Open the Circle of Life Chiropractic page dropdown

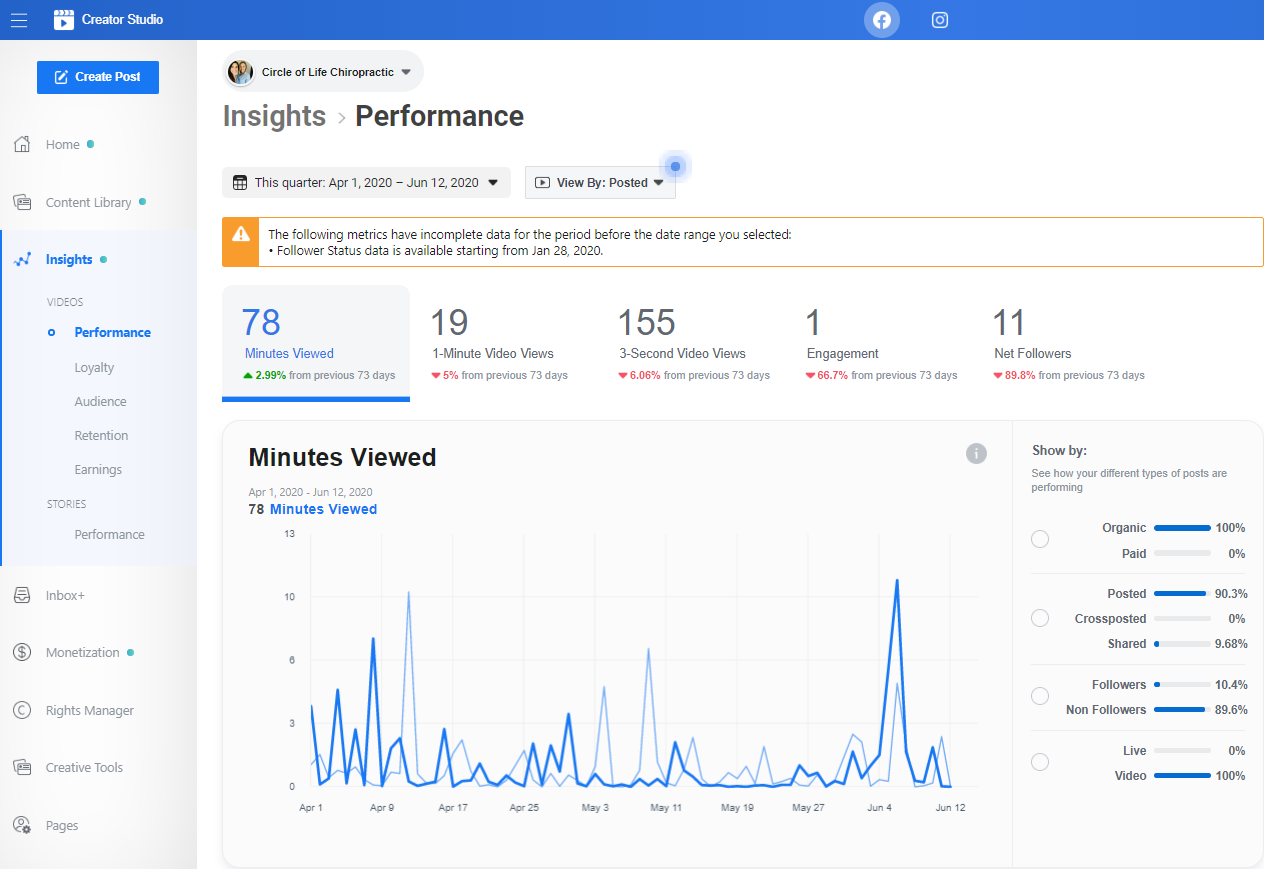pyautogui.click(x=323, y=72)
